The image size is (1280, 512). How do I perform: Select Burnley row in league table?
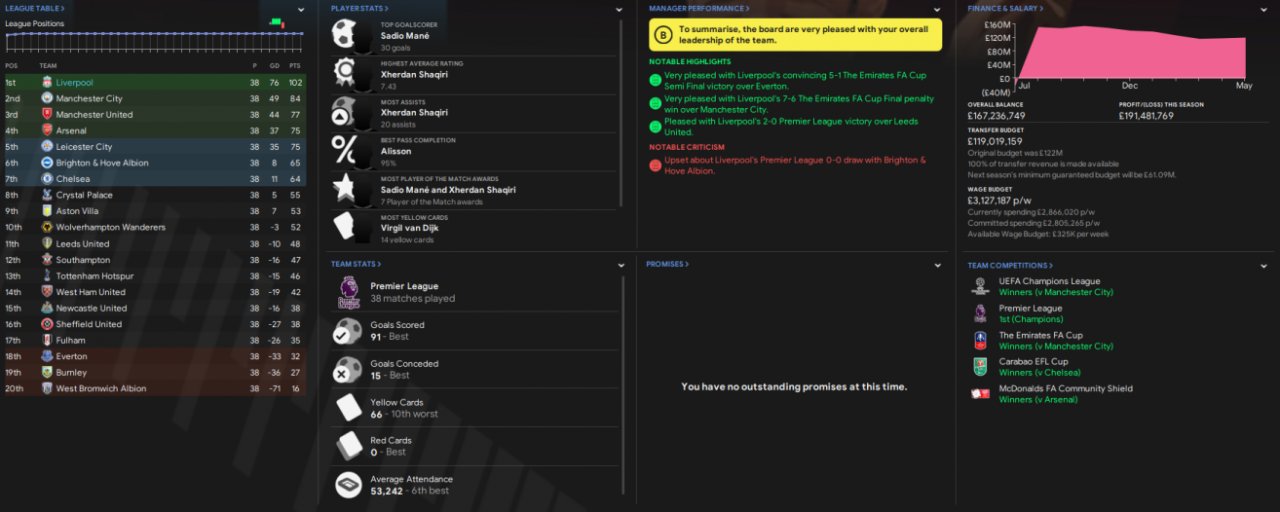[x=155, y=372]
